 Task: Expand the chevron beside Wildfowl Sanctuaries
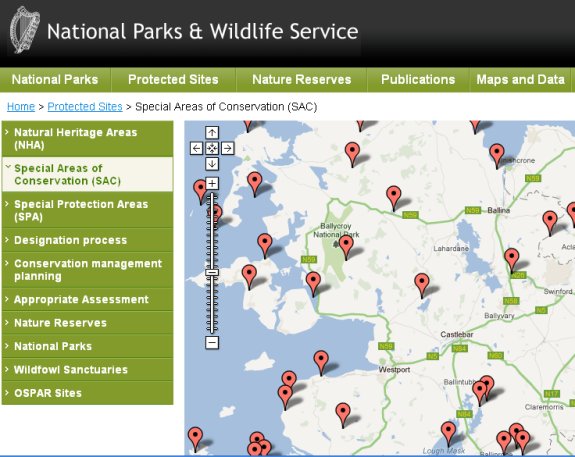(x=7, y=369)
